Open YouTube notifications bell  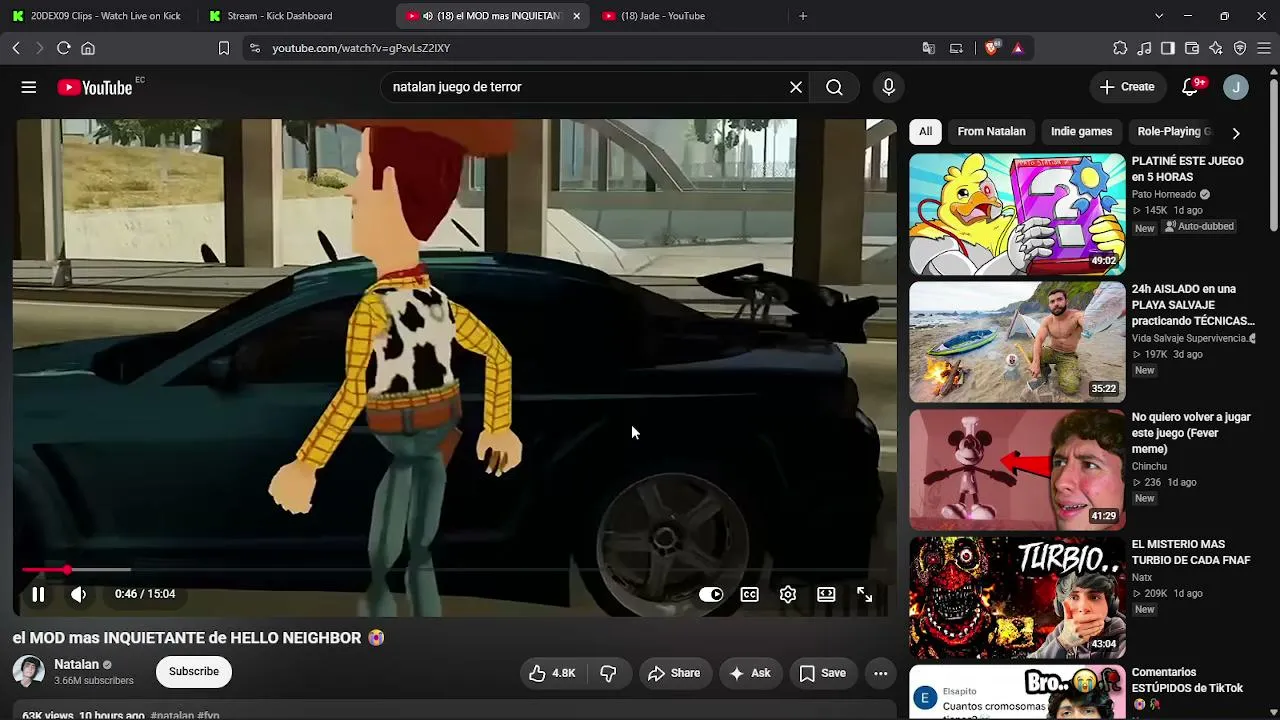pyautogui.click(x=1190, y=87)
